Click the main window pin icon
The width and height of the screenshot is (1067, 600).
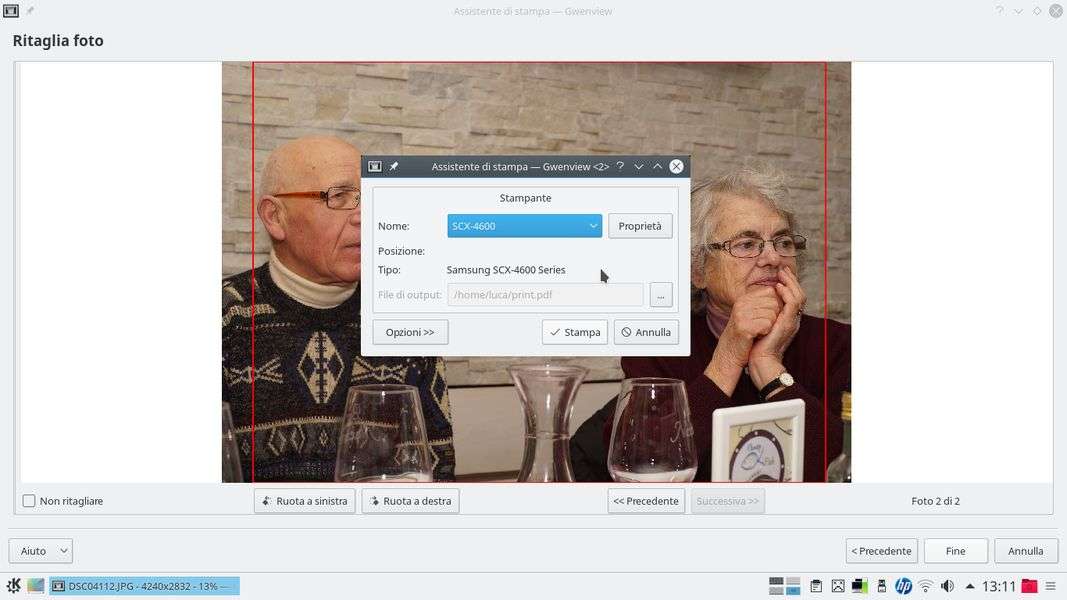click(30, 11)
